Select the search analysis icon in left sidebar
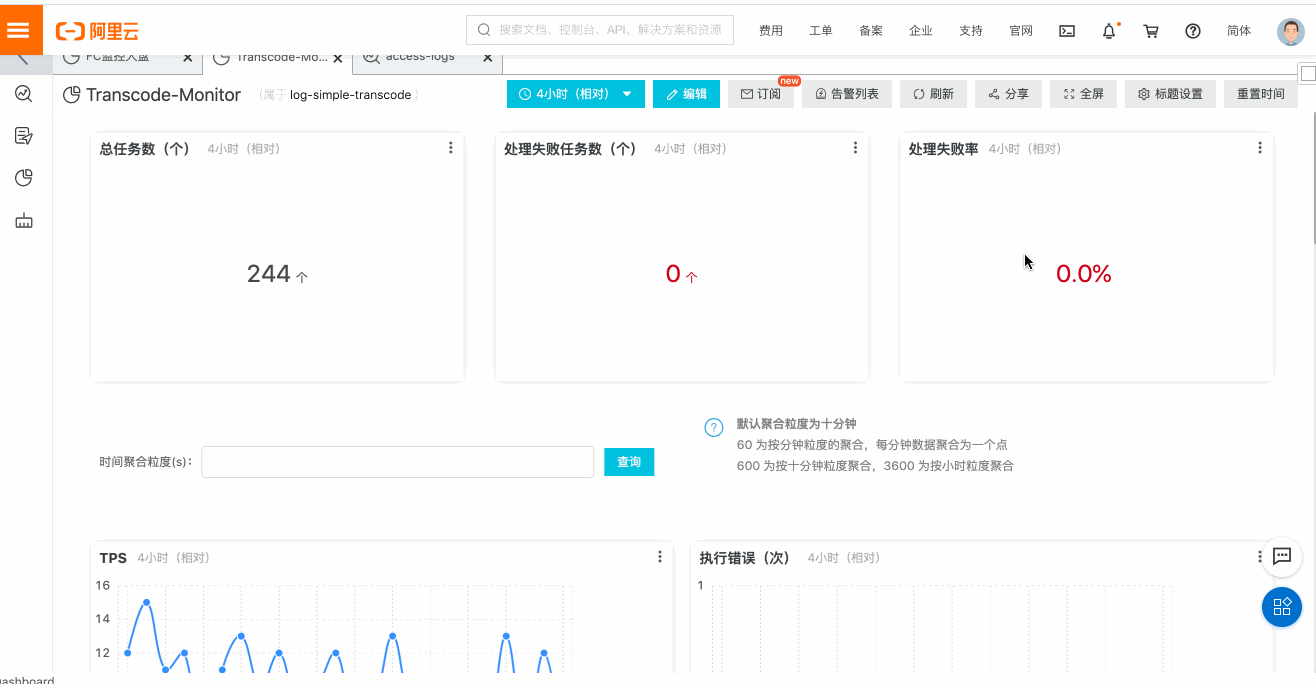 pos(23,94)
